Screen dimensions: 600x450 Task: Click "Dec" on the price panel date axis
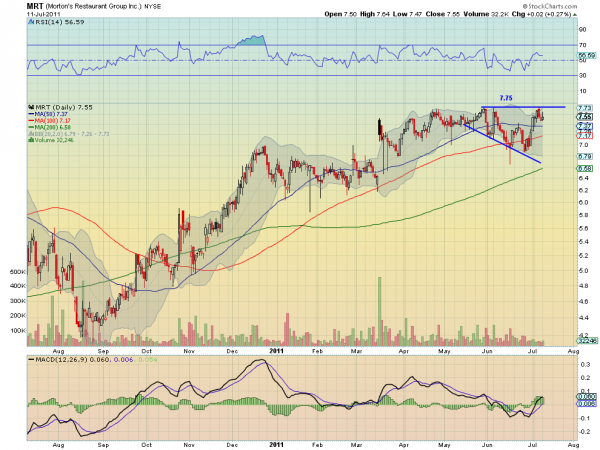point(232,351)
